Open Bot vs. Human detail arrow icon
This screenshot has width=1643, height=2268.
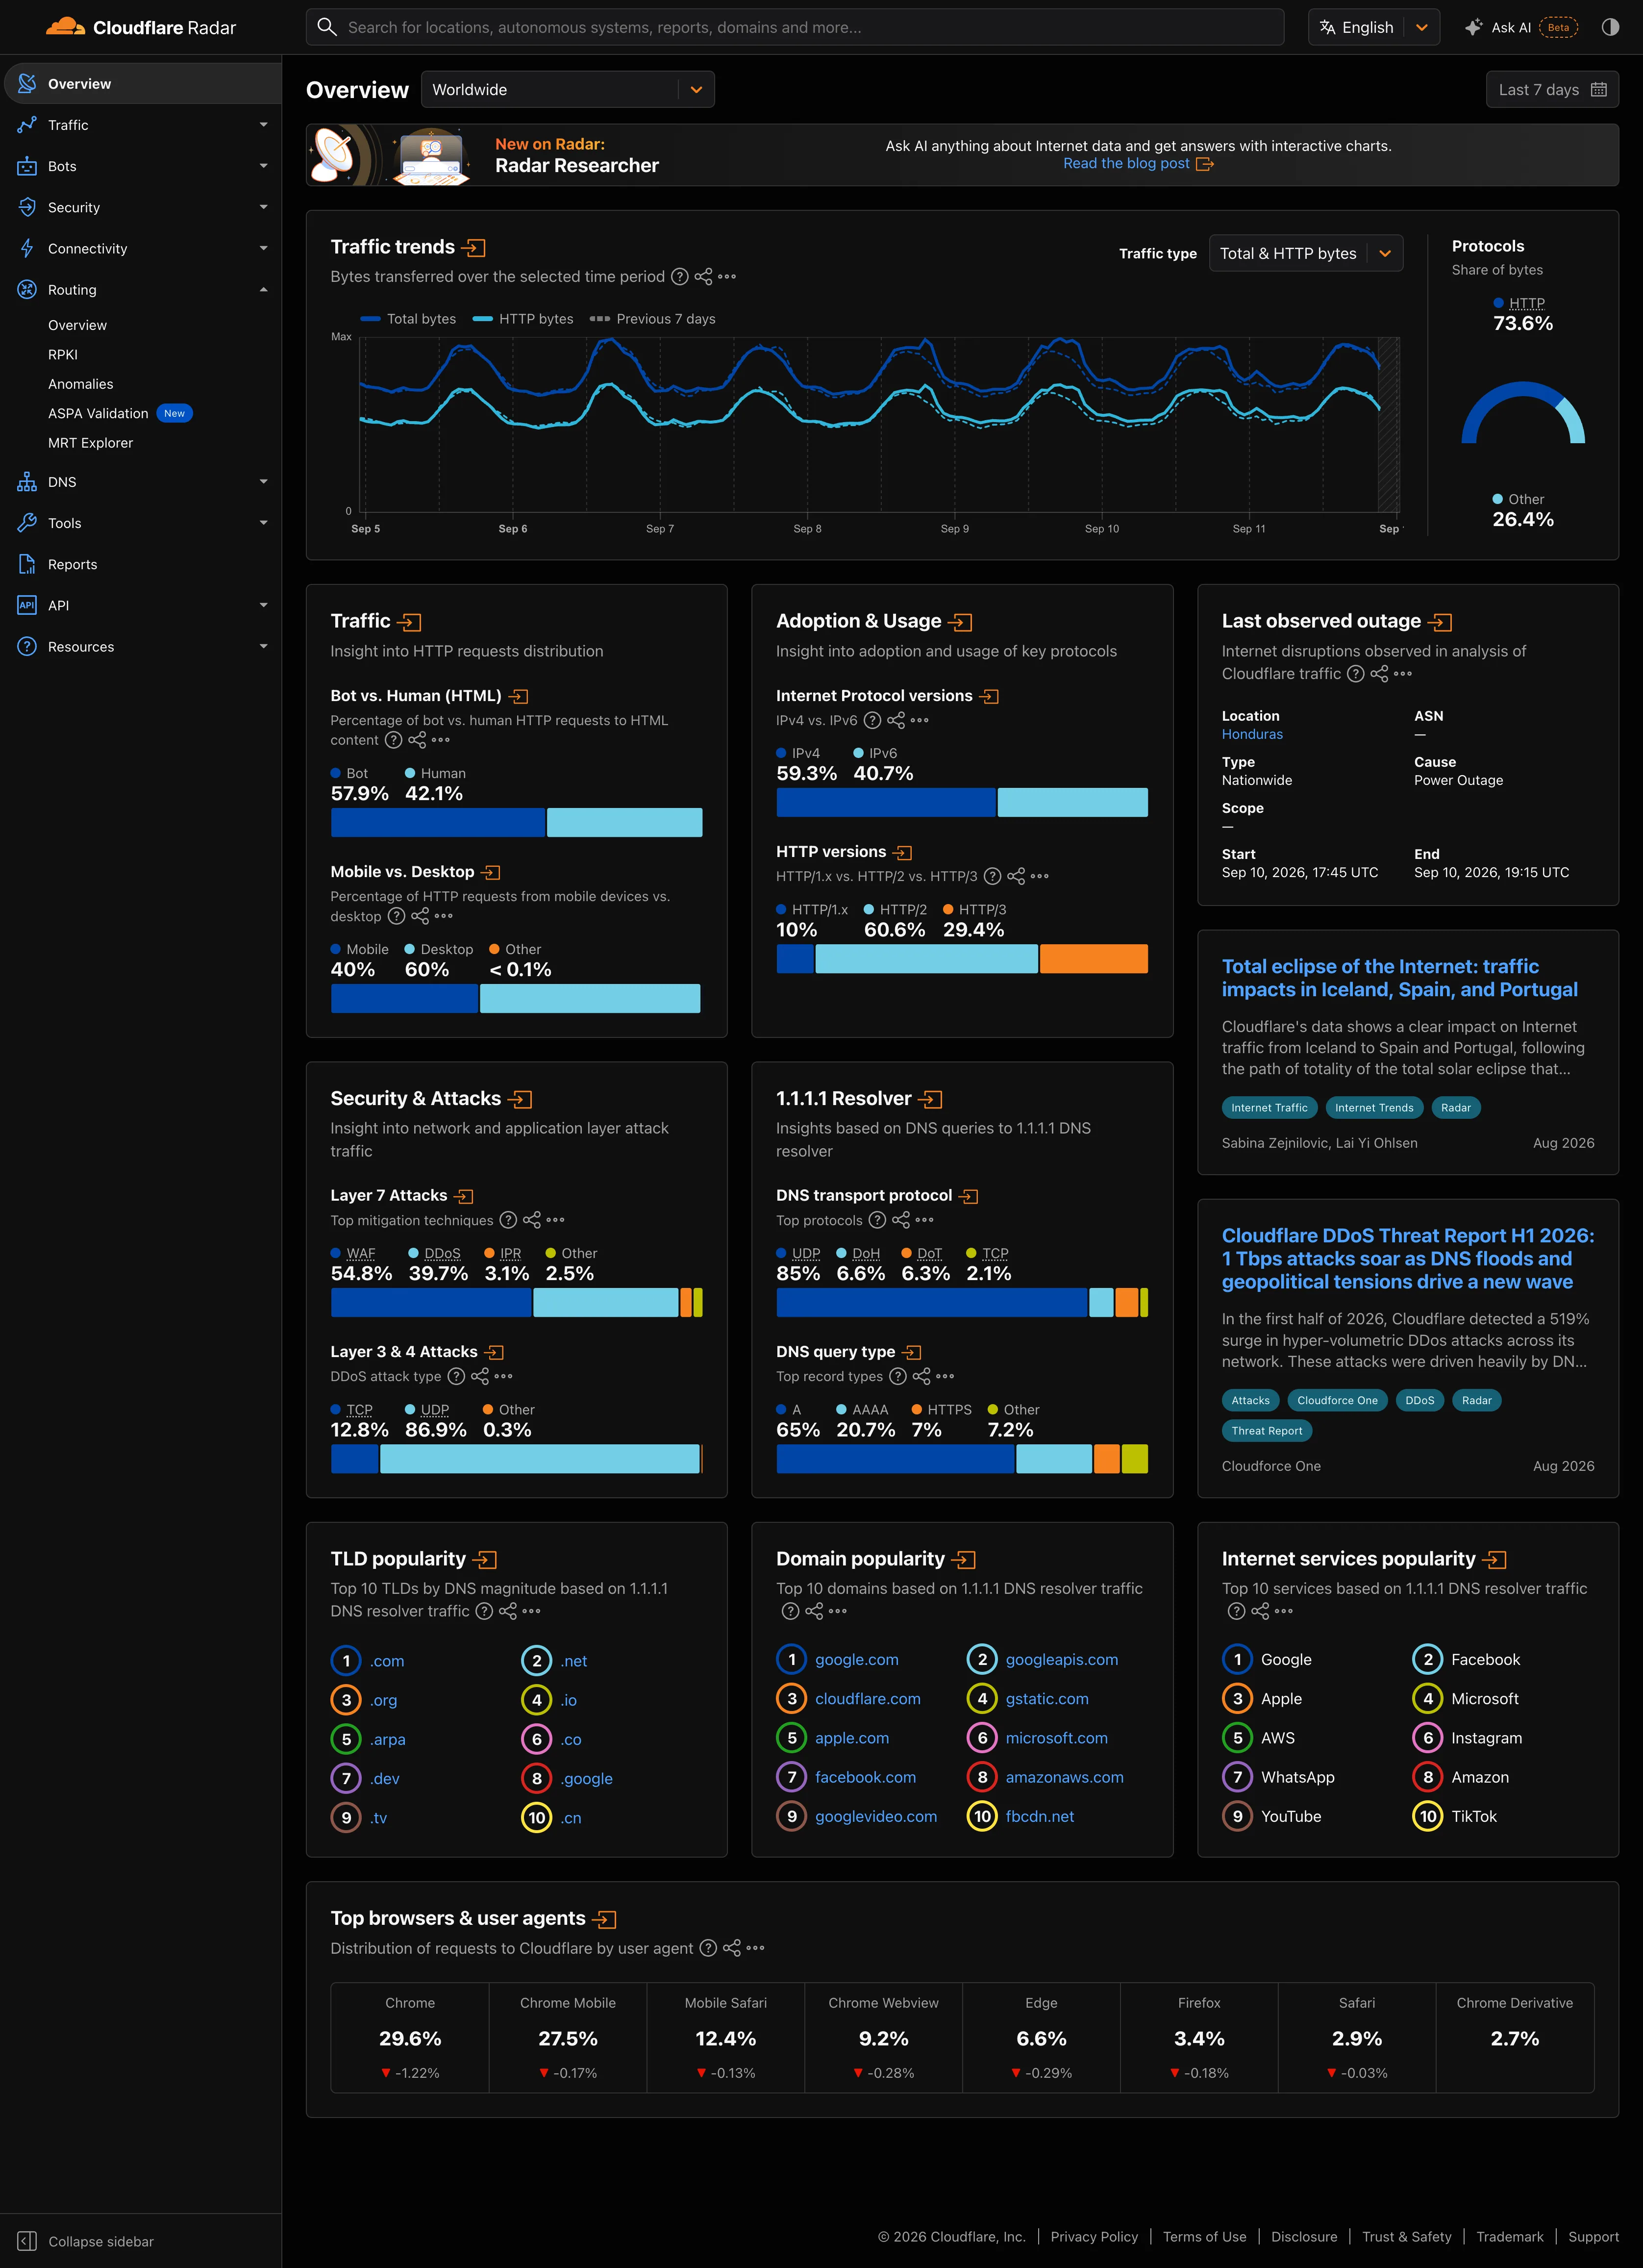[x=519, y=696]
